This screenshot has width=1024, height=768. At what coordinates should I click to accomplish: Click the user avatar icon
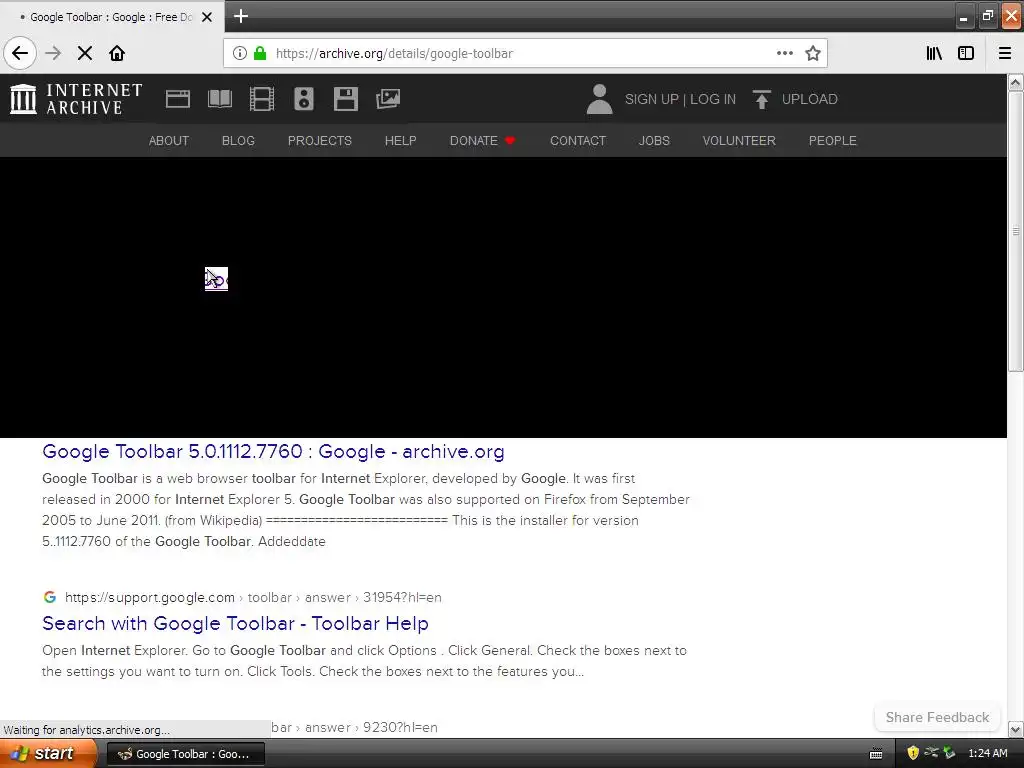[x=600, y=99]
